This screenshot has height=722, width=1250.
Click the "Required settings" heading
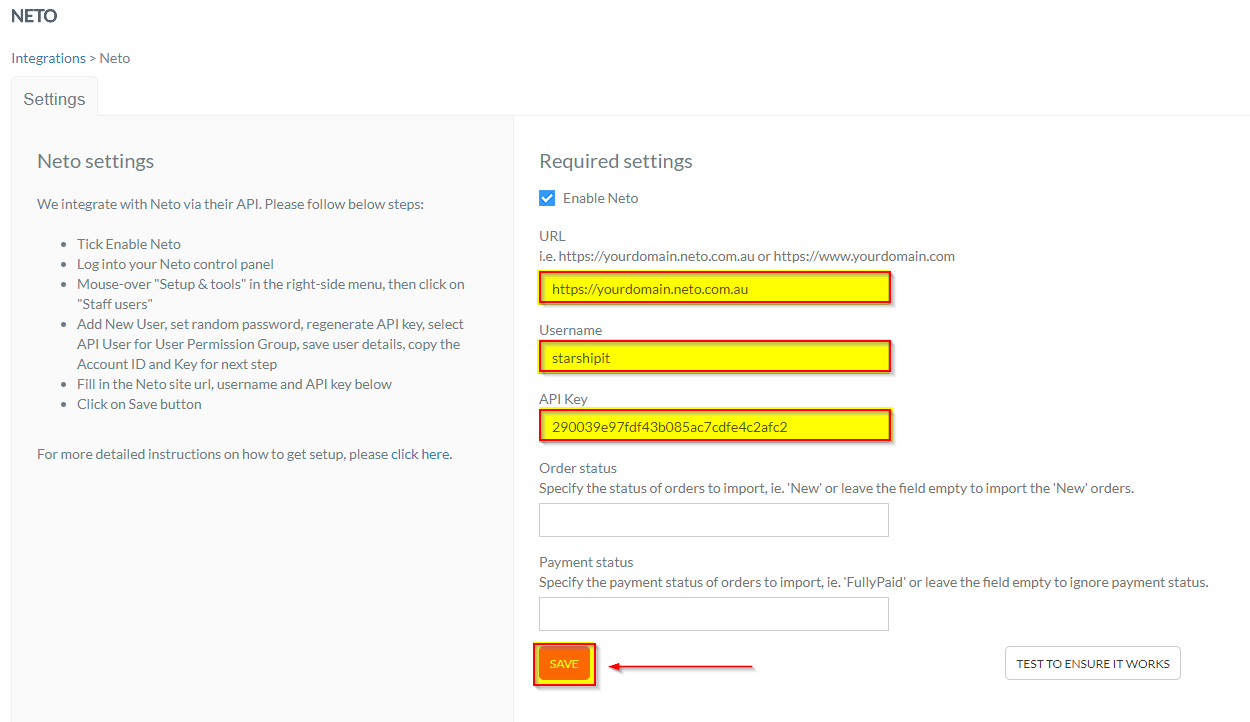pos(616,161)
